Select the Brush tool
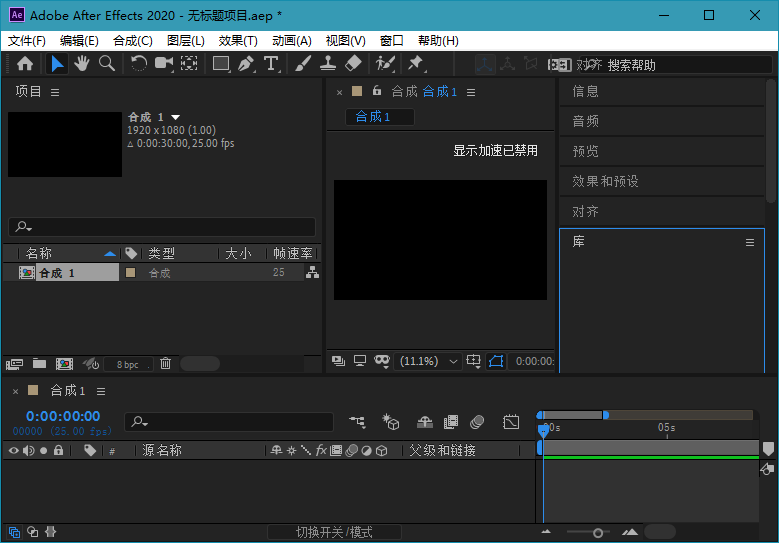The height and width of the screenshot is (543, 779). point(304,64)
